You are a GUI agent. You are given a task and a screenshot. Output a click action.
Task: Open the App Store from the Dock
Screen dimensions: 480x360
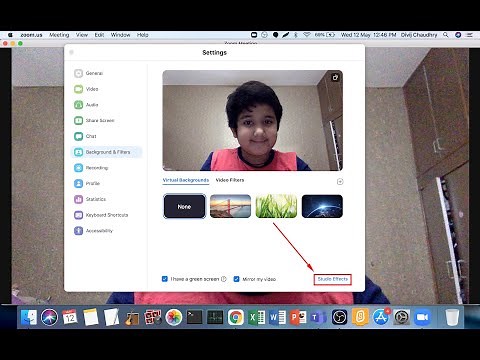click(381, 317)
